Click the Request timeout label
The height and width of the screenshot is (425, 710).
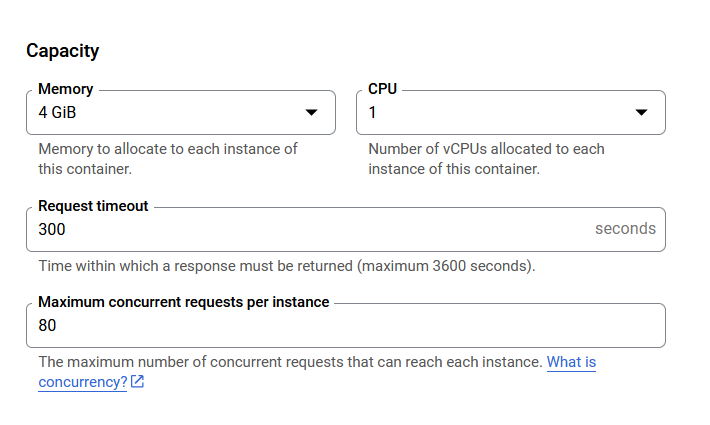pyautogui.click(x=93, y=206)
